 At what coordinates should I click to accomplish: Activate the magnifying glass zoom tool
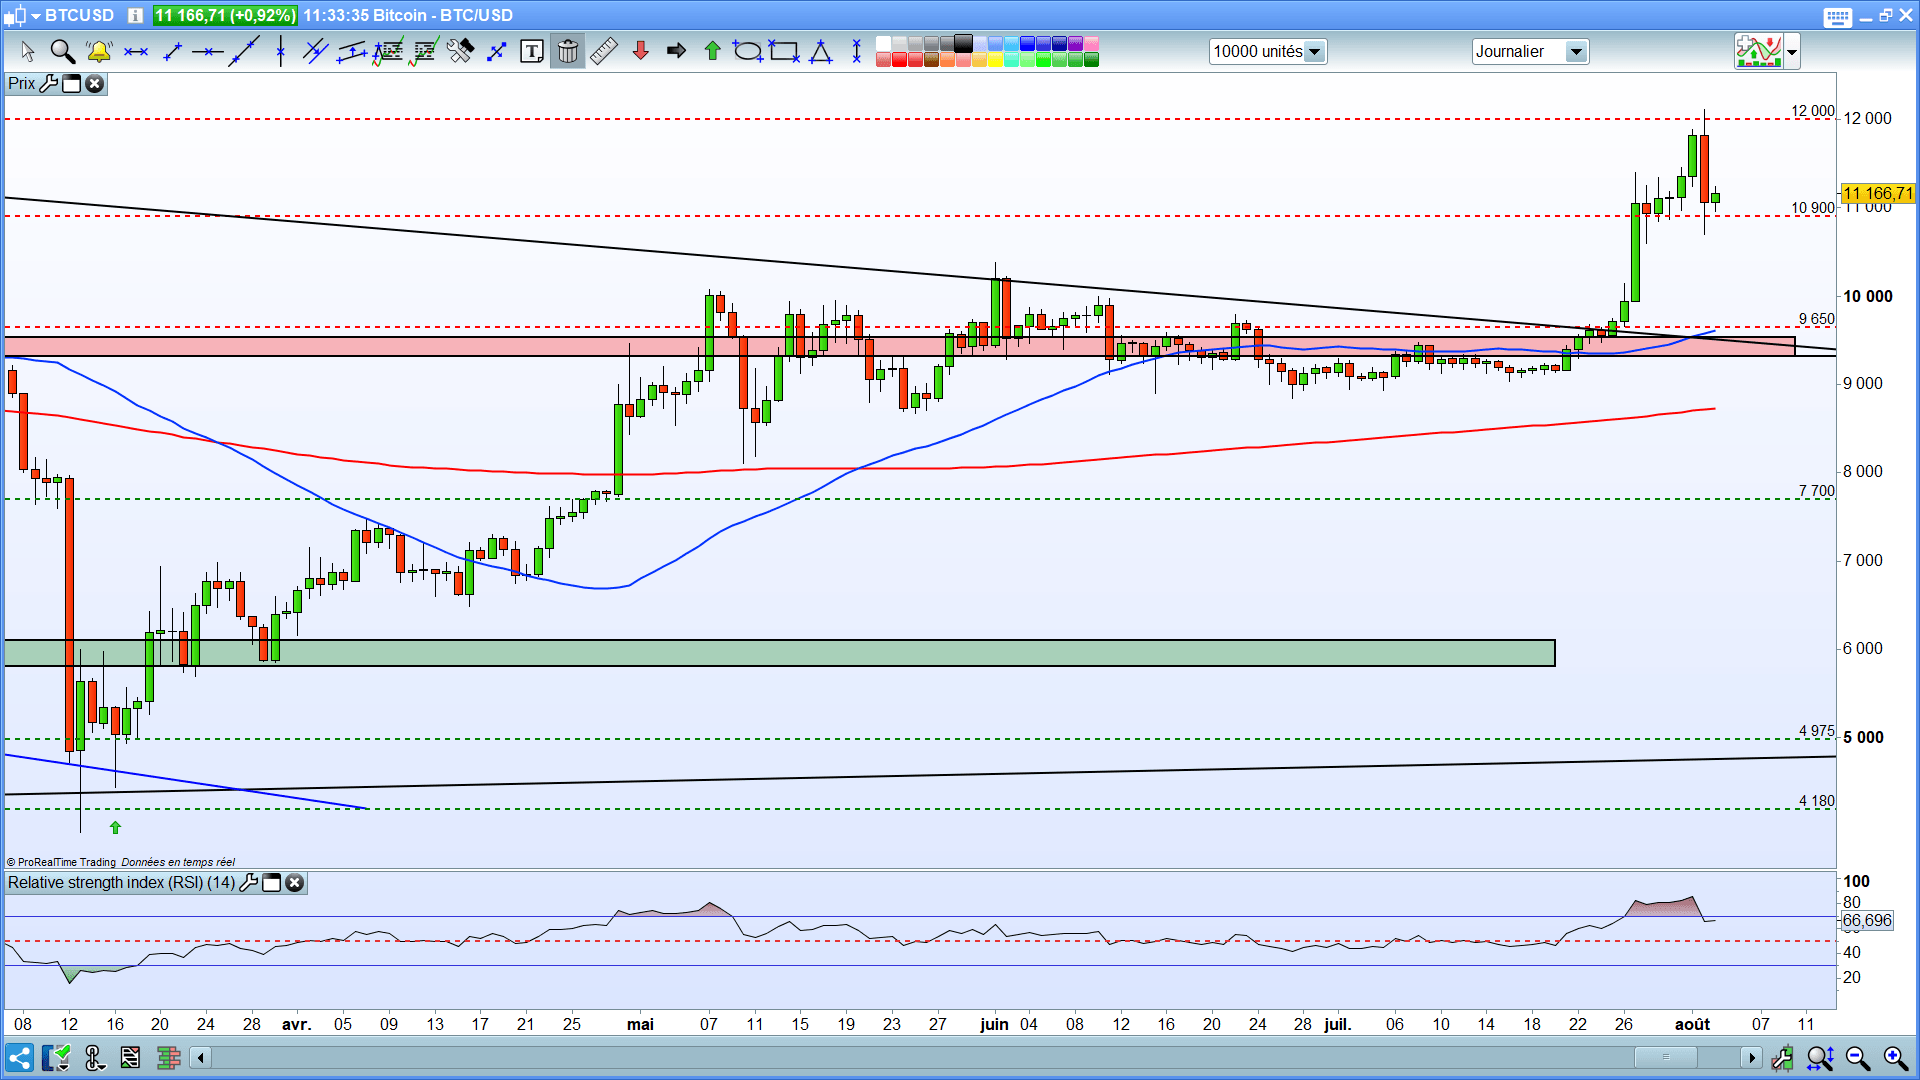62,51
